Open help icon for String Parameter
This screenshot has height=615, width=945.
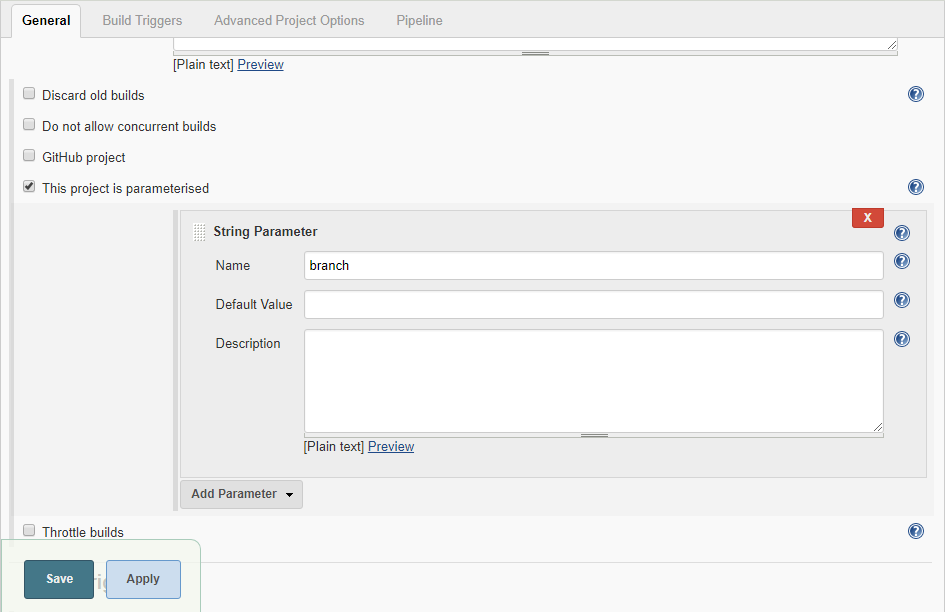902,233
